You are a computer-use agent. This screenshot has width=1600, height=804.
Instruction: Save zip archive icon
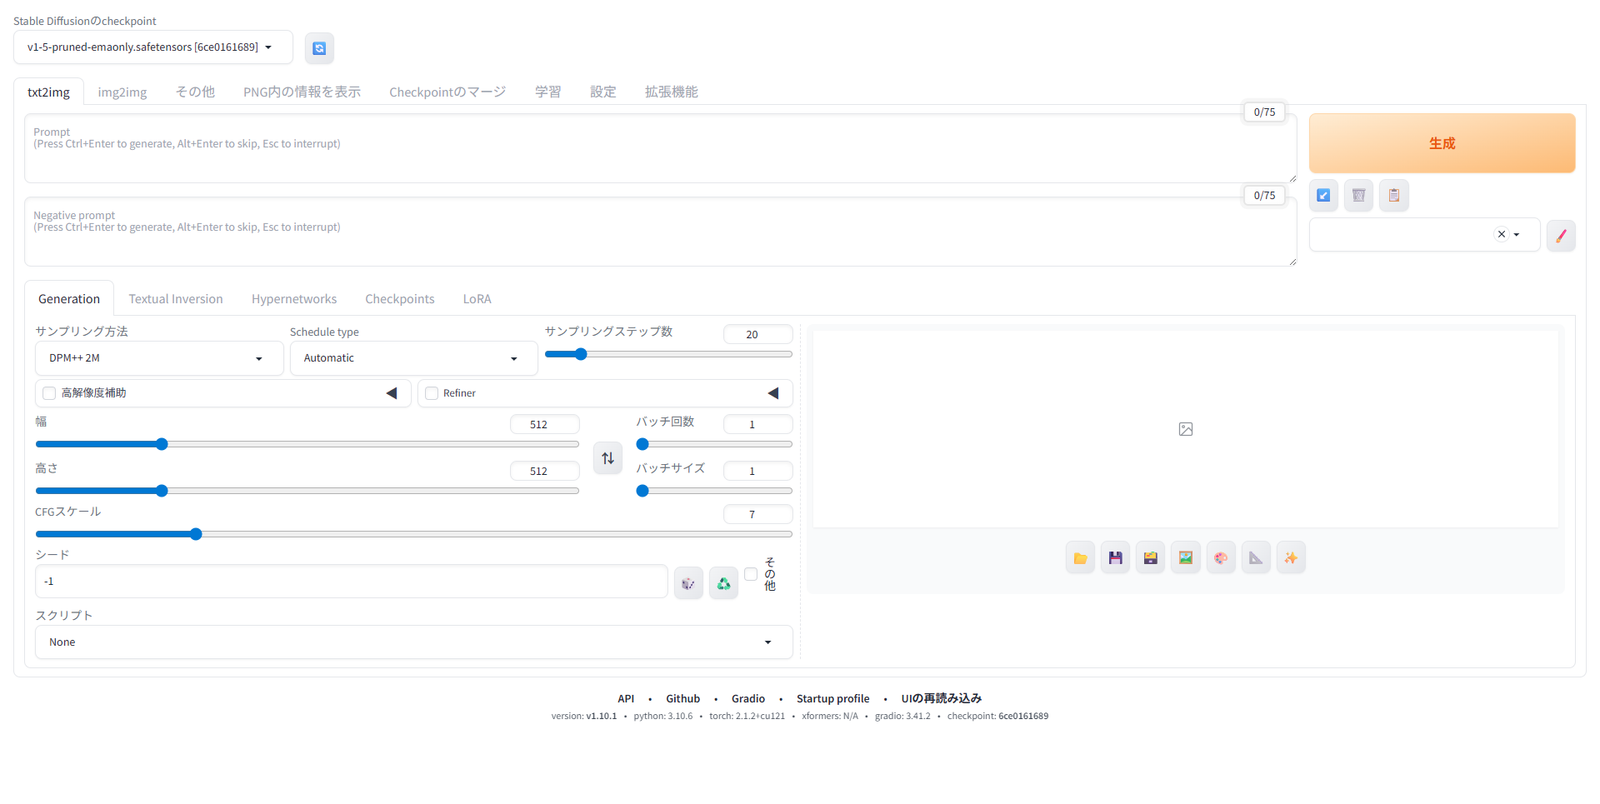coord(1150,558)
